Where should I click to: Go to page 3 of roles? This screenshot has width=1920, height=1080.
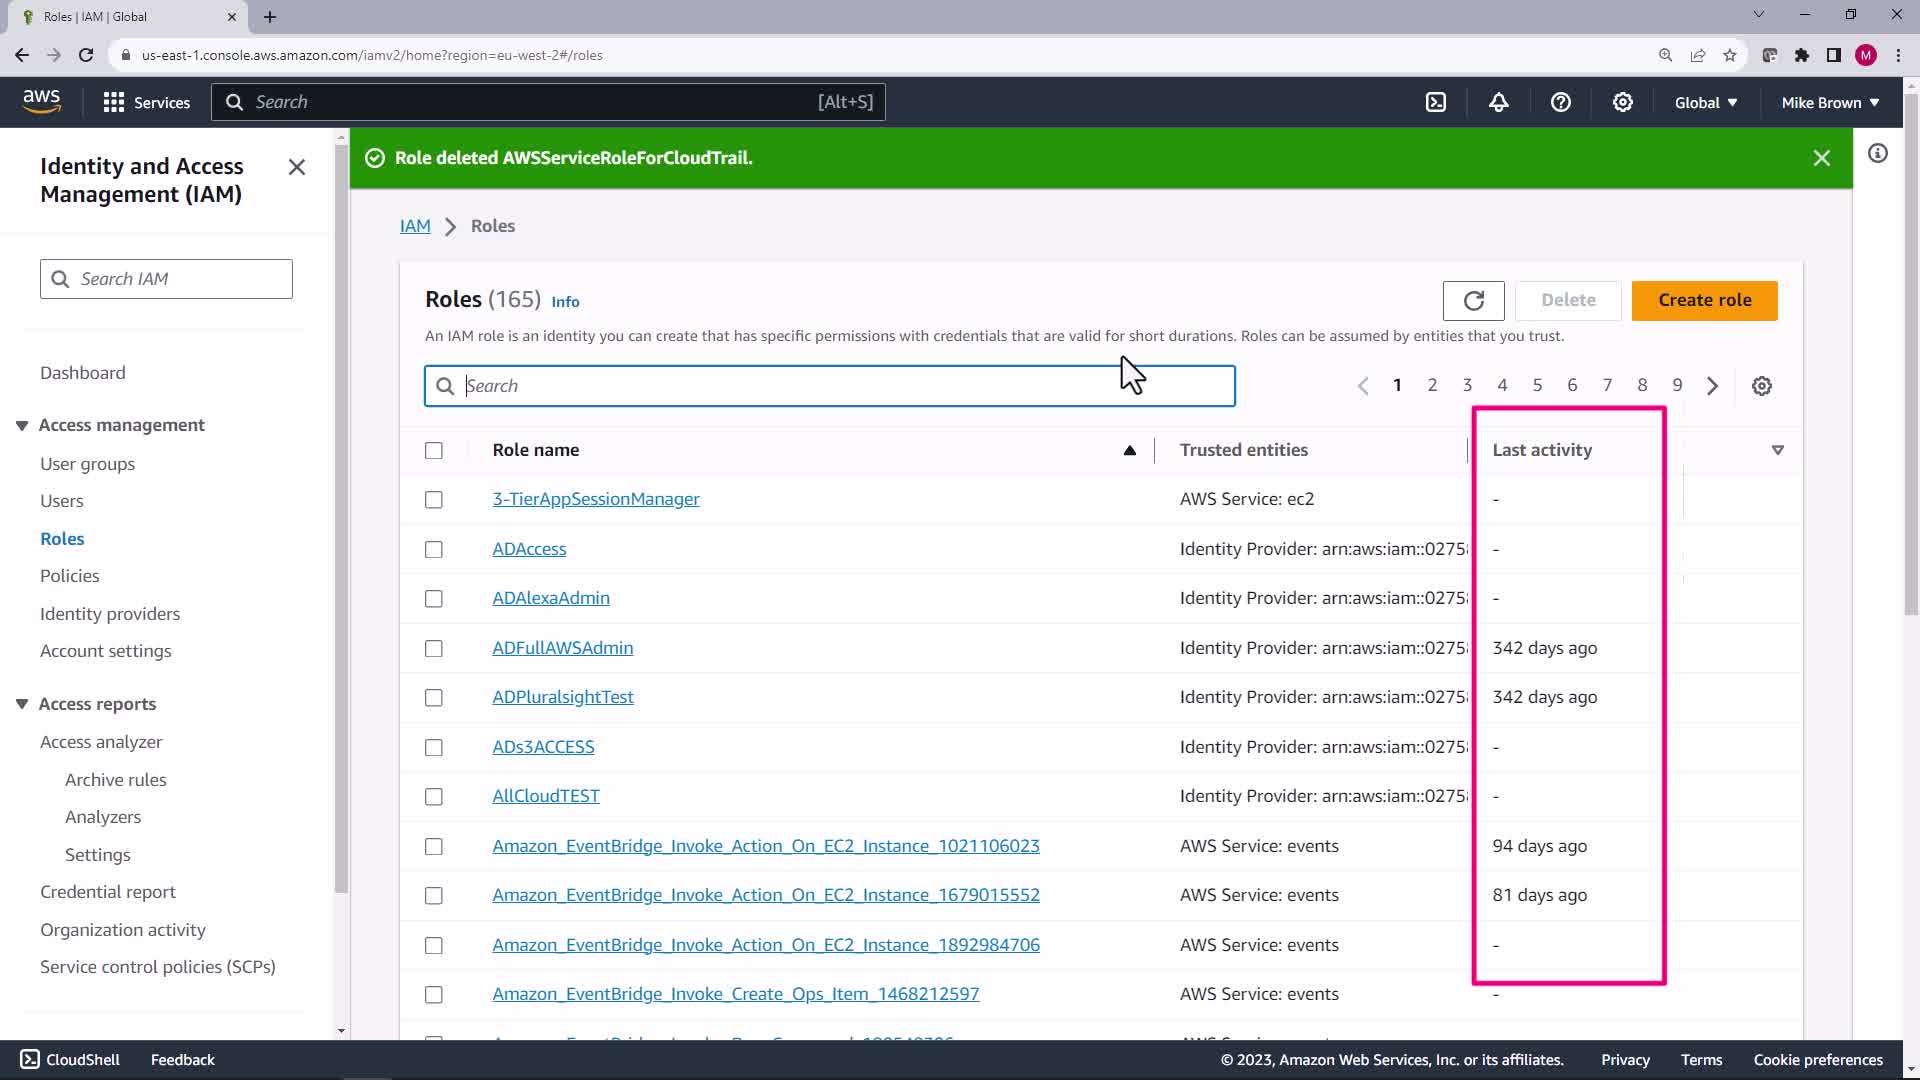1466,385
